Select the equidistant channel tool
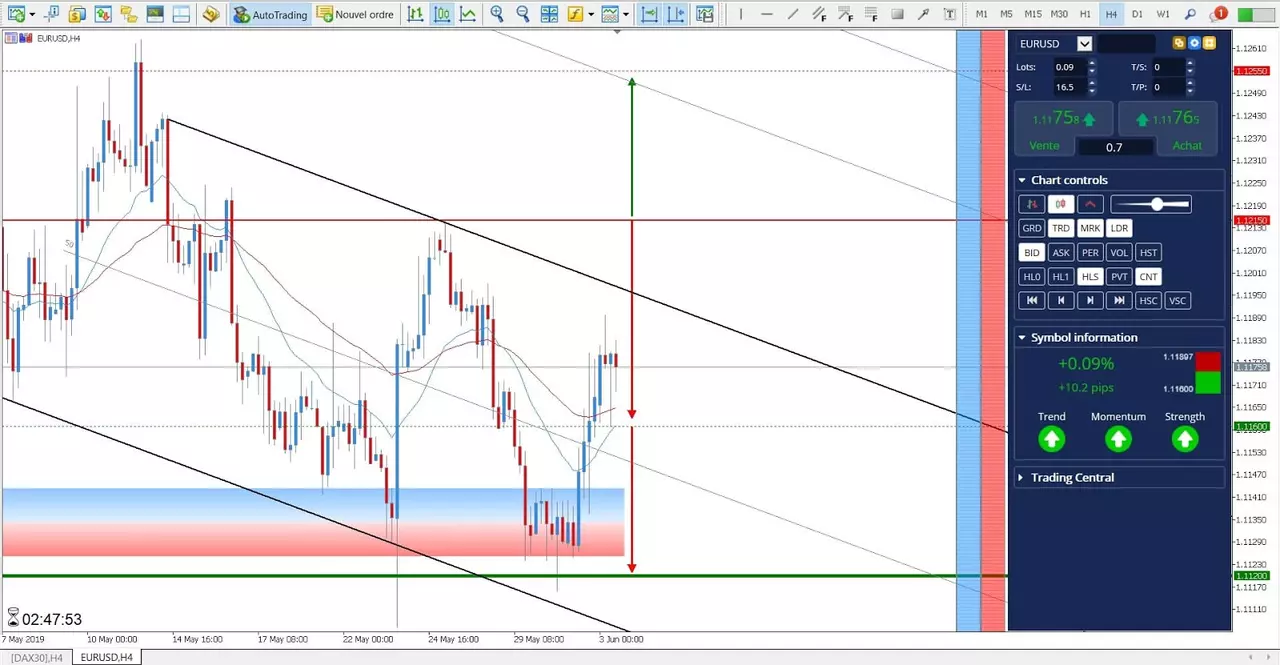Screen dimensions: 1280x665 [x=819, y=14]
